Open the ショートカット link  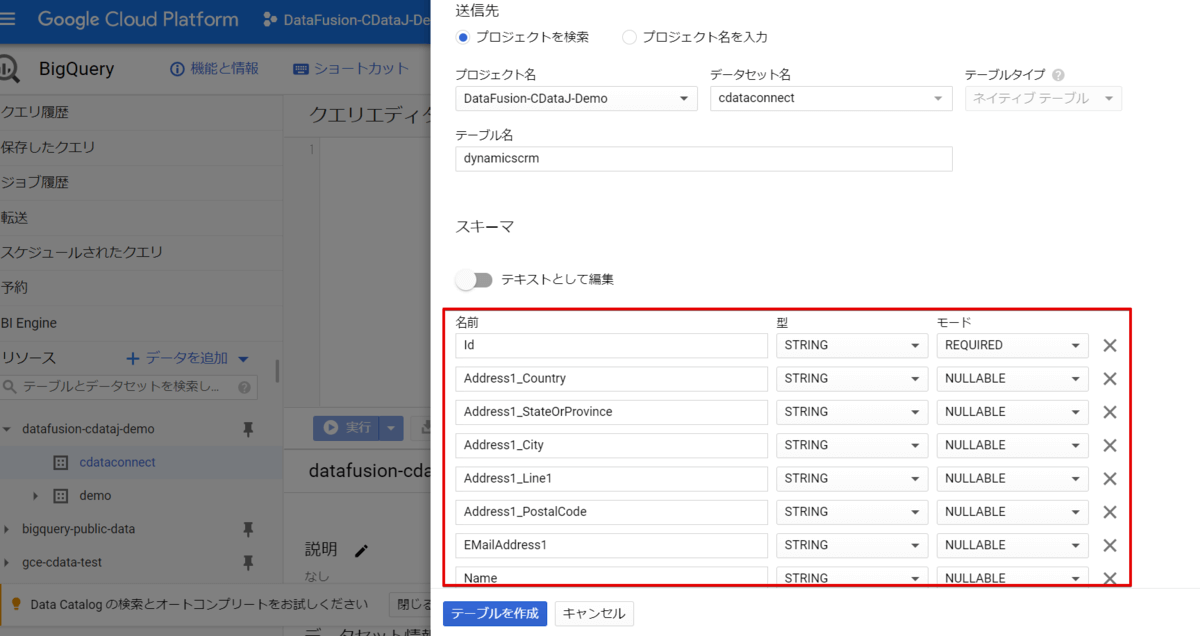tap(351, 69)
